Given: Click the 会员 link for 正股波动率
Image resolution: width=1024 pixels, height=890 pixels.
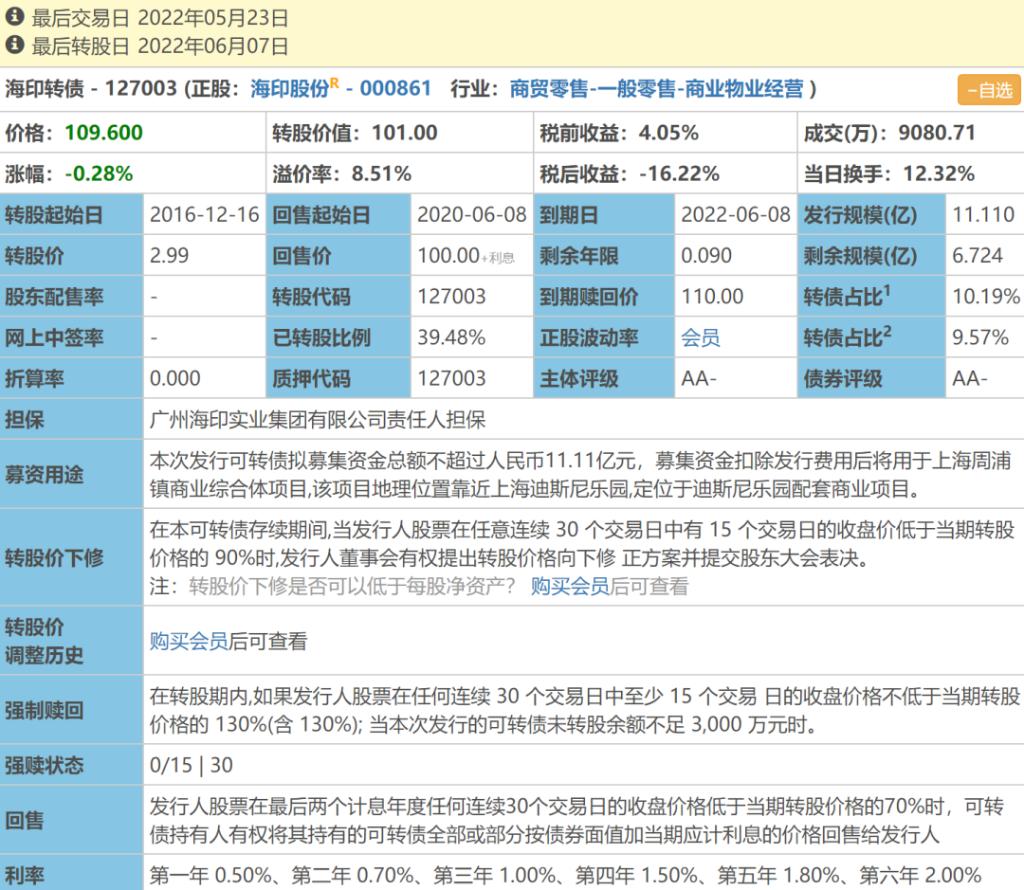Looking at the screenshot, I should (700, 338).
